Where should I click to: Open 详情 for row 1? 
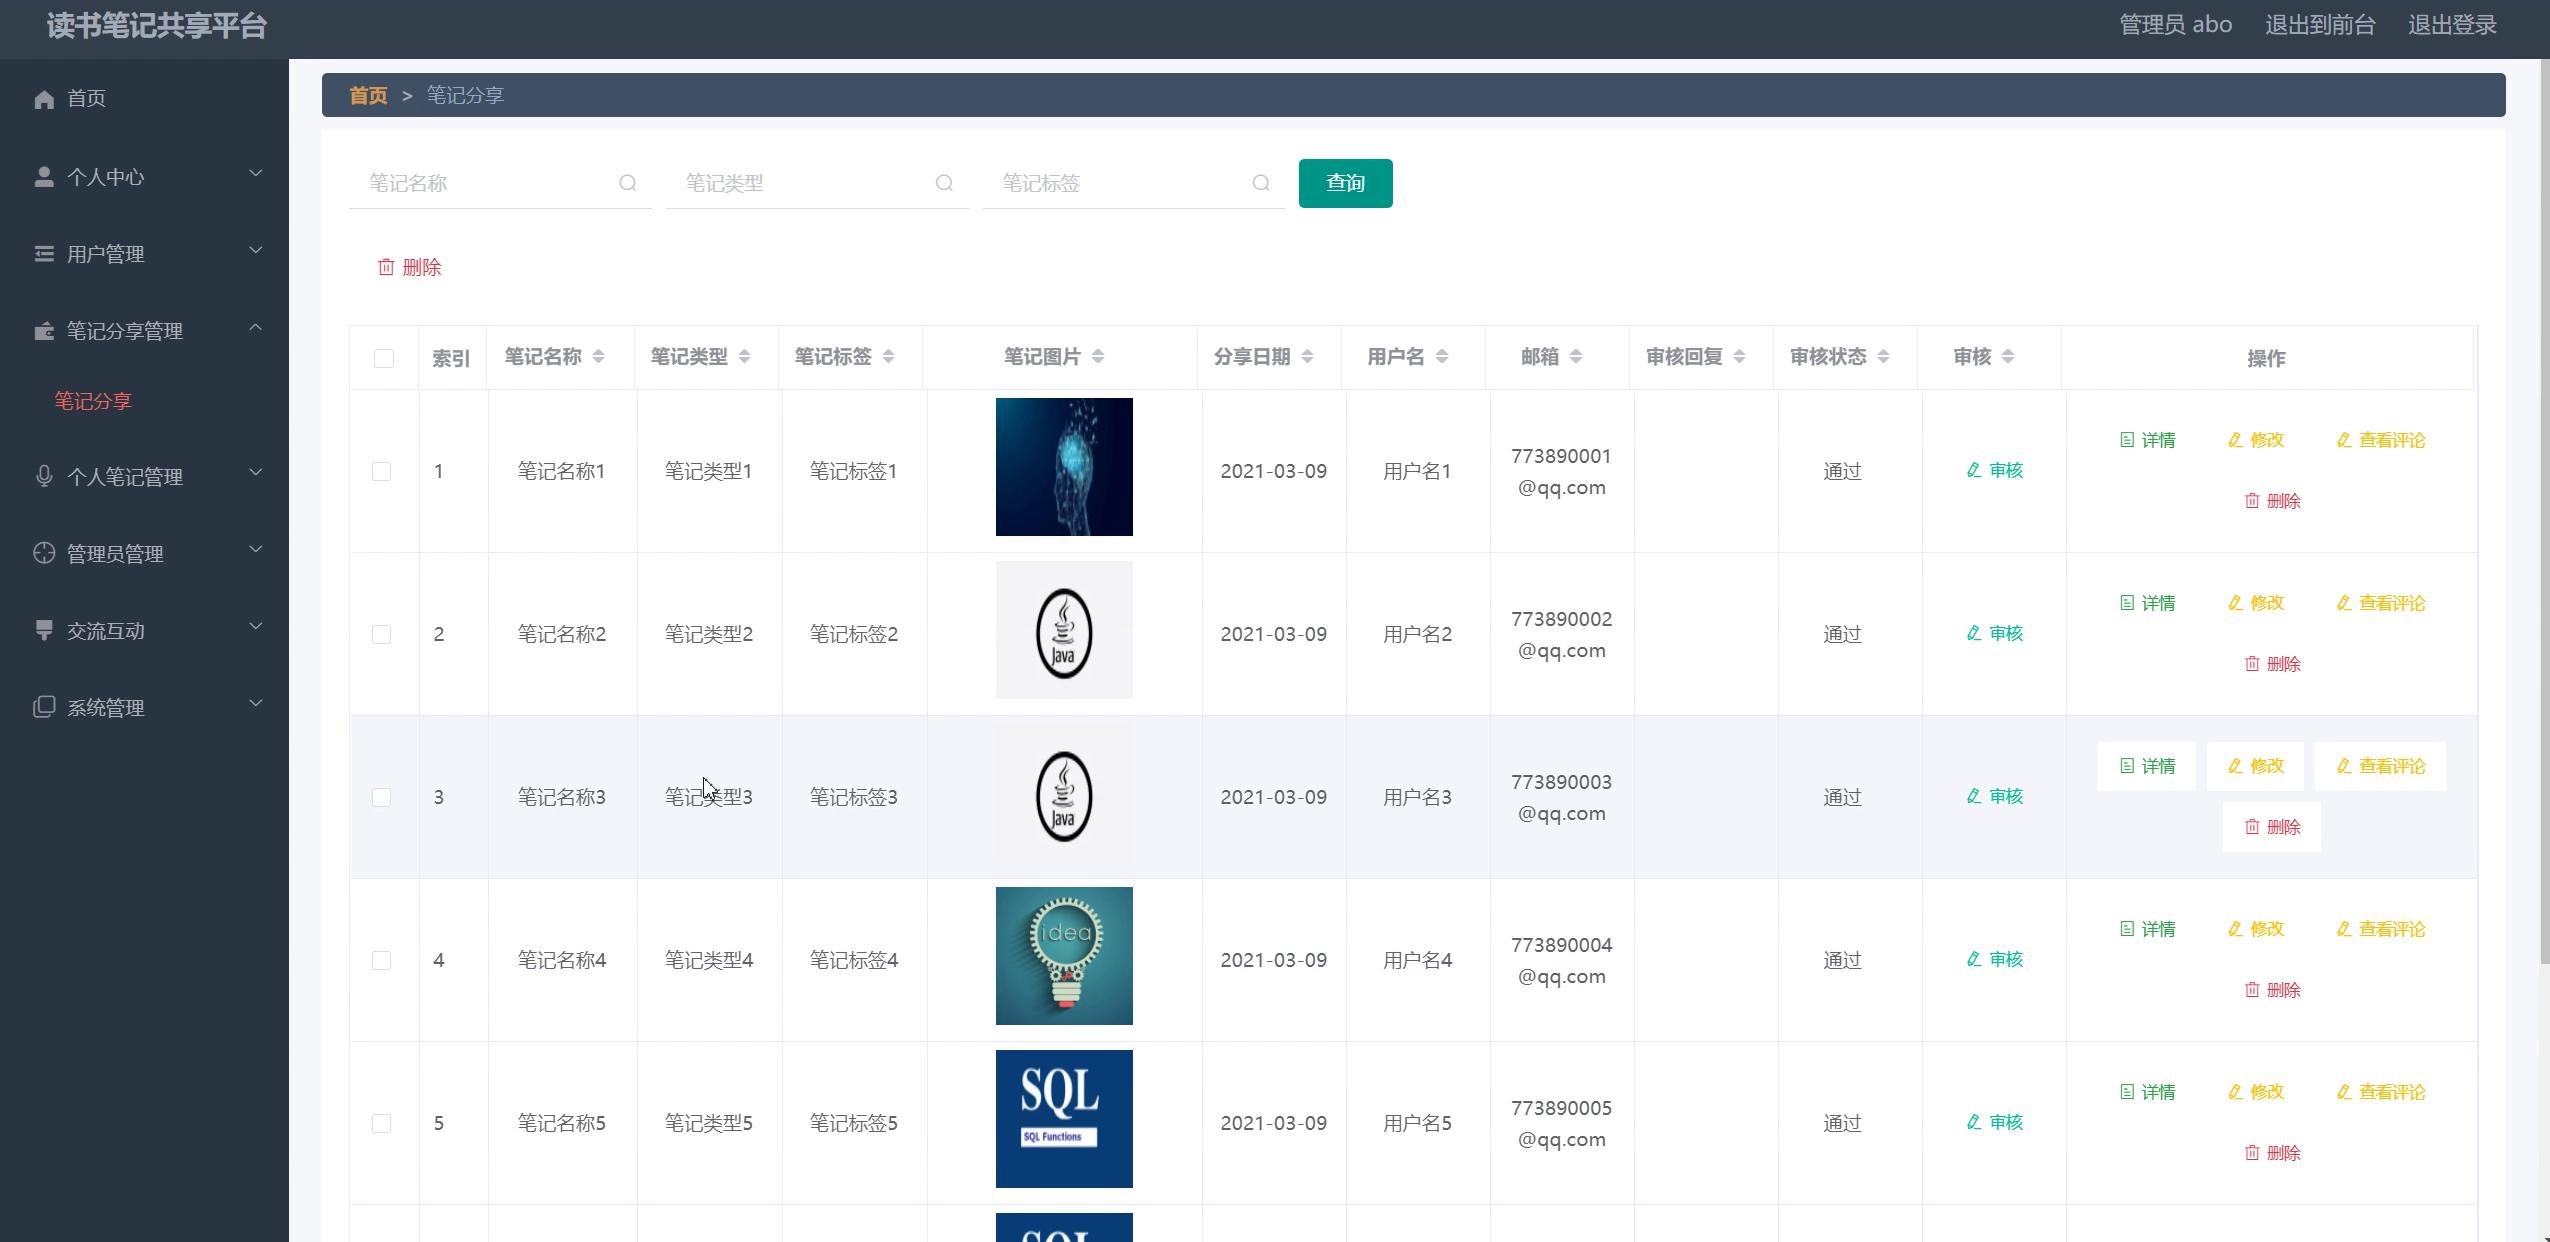2147,440
